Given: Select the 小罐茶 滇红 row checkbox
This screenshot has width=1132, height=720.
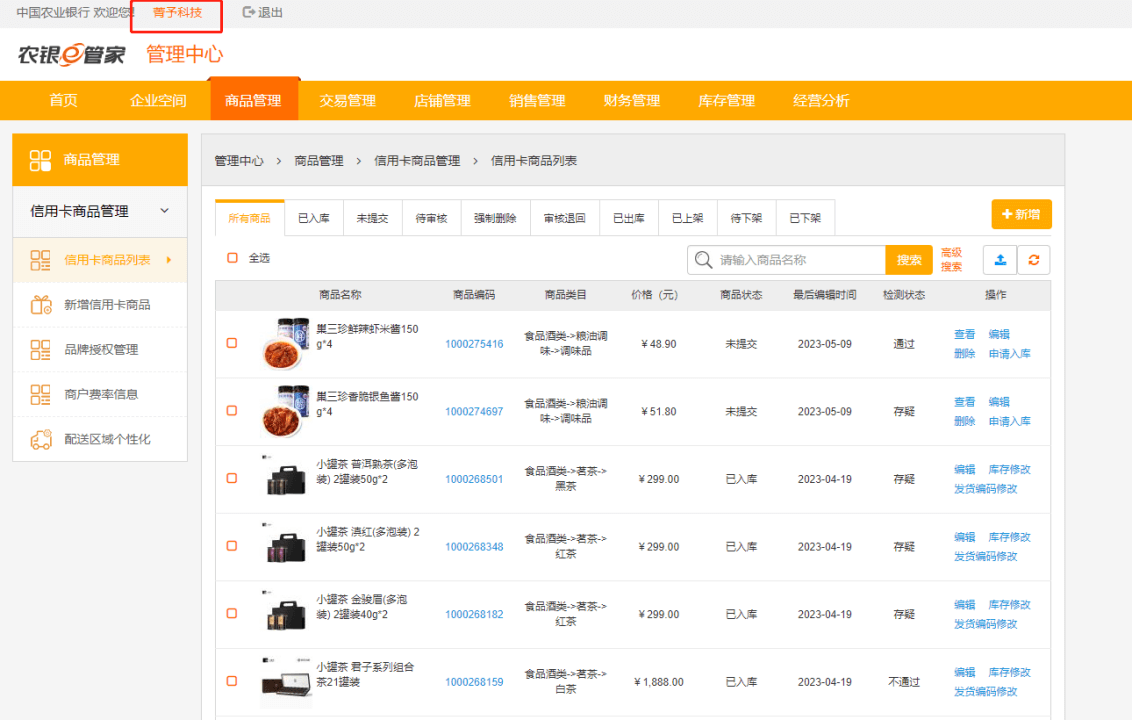Looking at the screenshot, I should point(232,546).
